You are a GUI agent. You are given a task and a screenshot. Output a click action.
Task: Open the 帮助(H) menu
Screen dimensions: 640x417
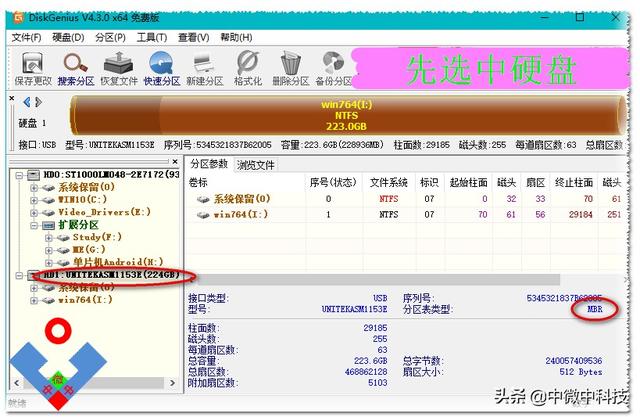[x=236, y=38]
